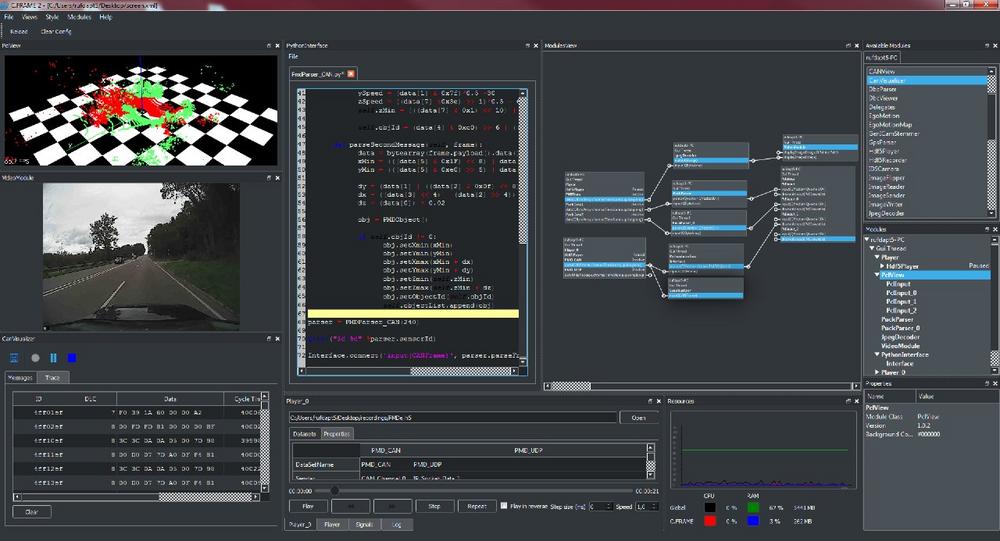Click the first blue icon in CanVisualizer toolbar
Viewport: 1000px width, 541px height.
16,358
